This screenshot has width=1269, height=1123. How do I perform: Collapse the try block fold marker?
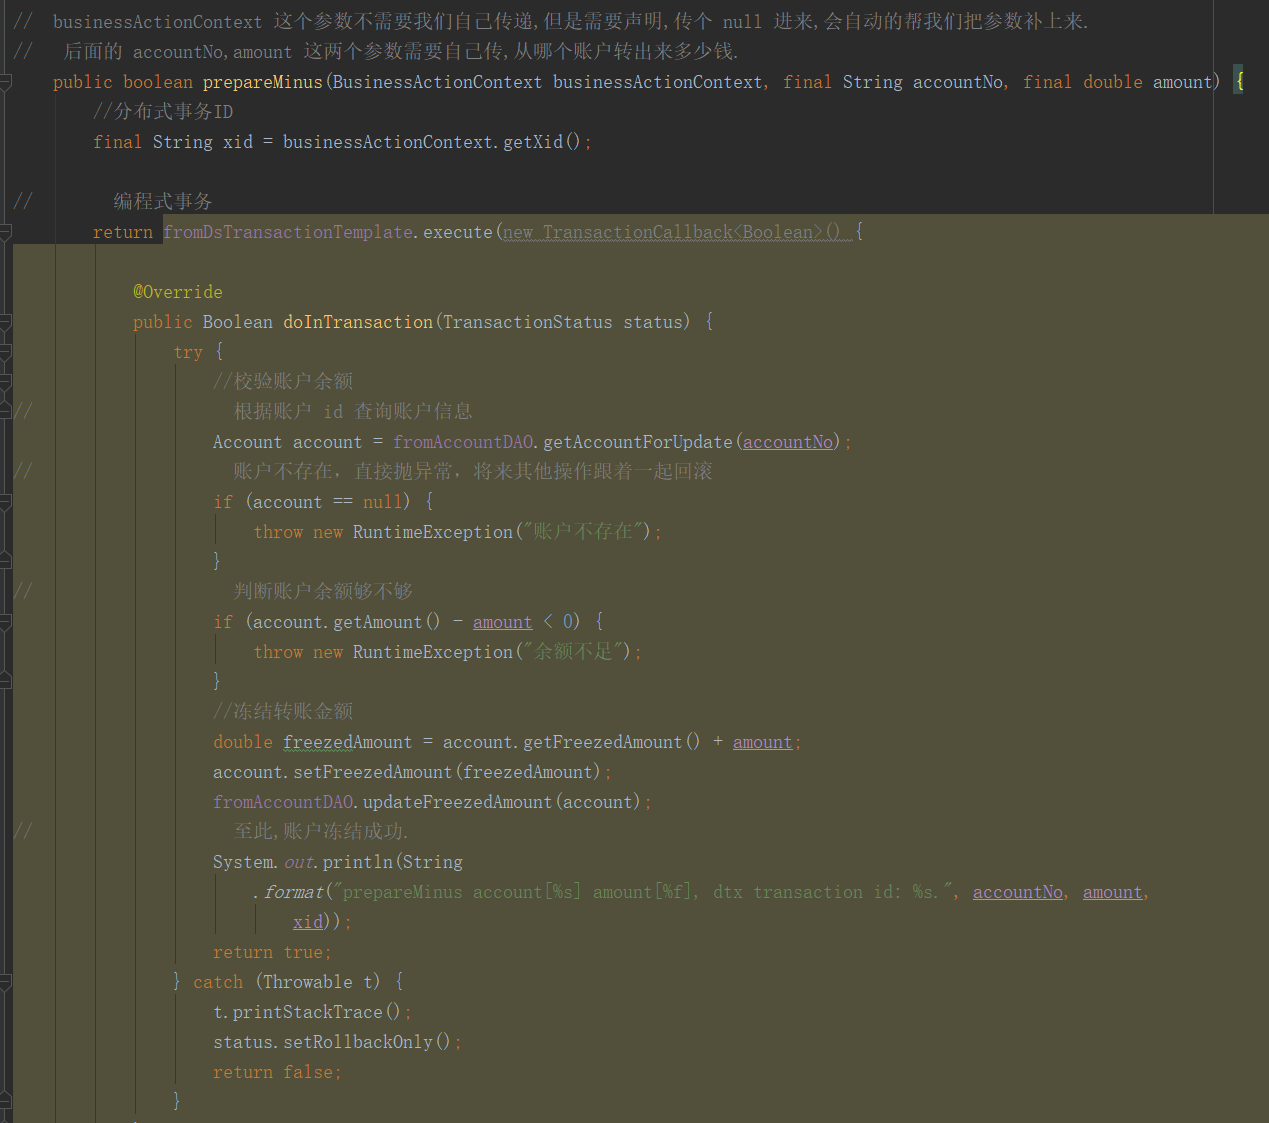click(x=5, y=352)
